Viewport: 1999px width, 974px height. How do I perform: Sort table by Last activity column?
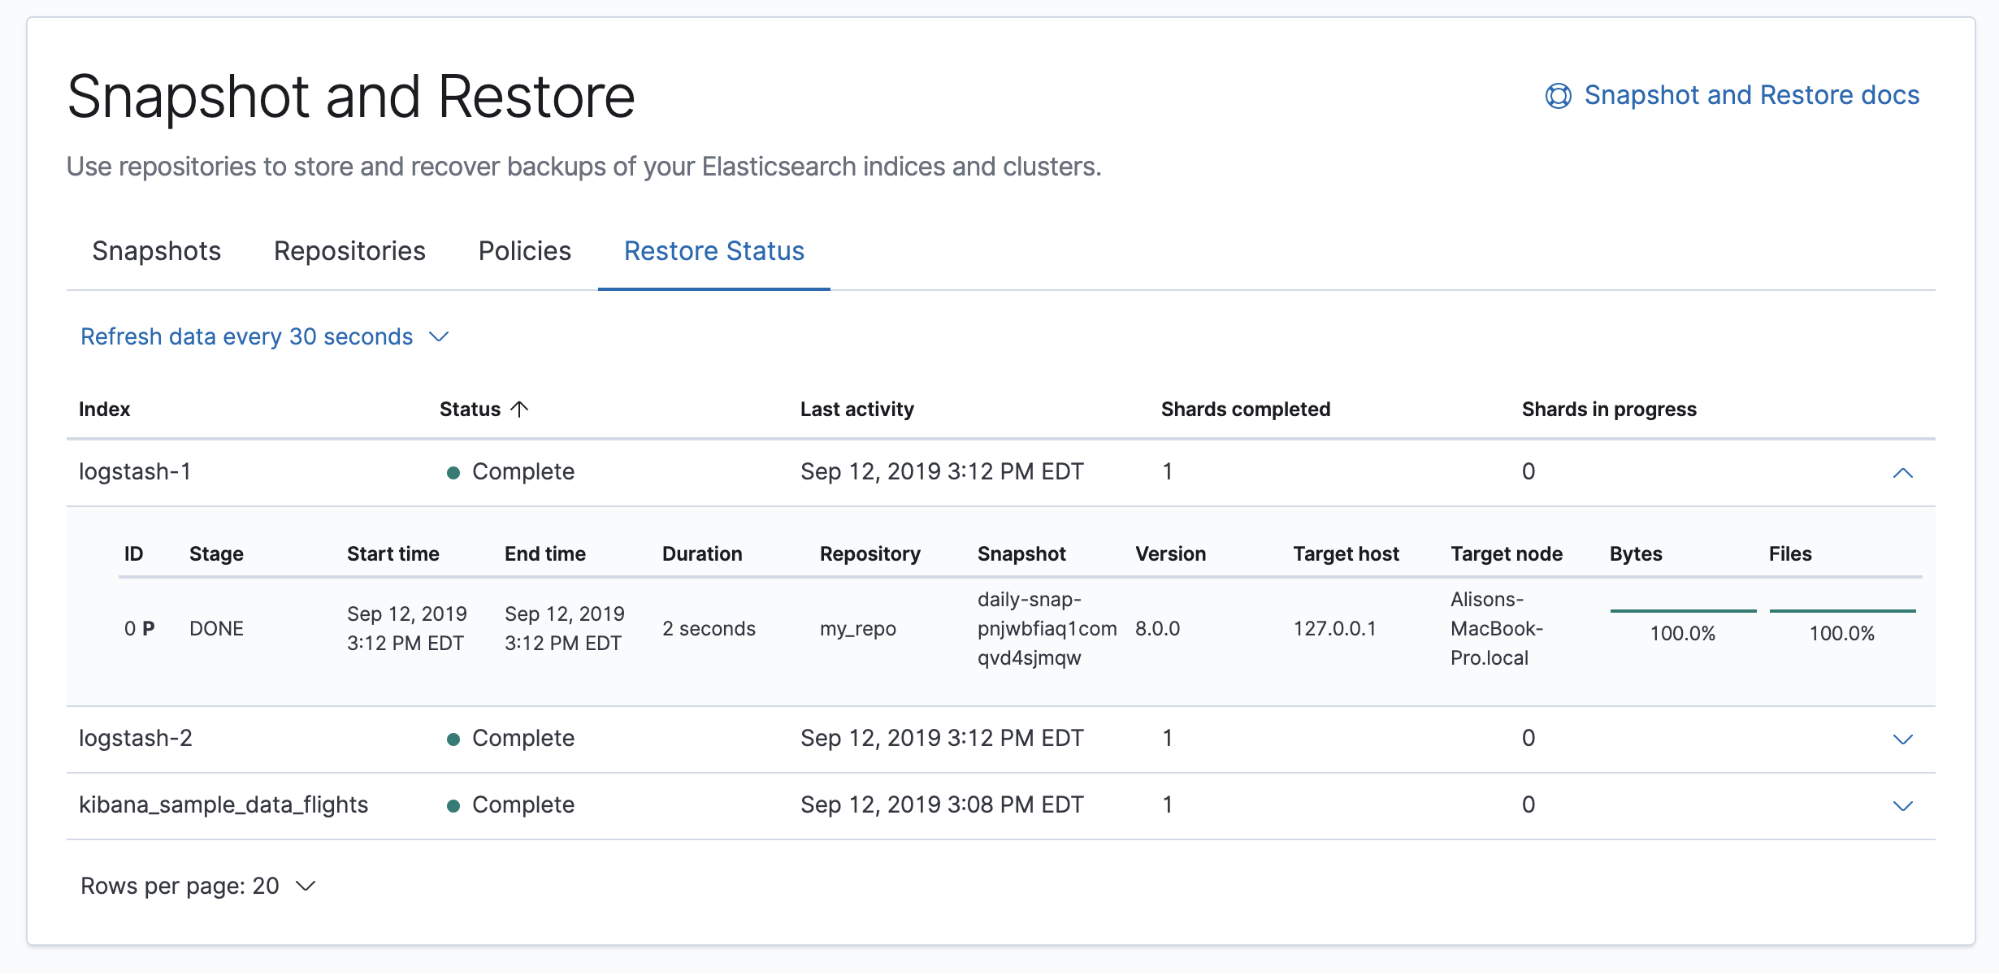click(x=857, y=409)
